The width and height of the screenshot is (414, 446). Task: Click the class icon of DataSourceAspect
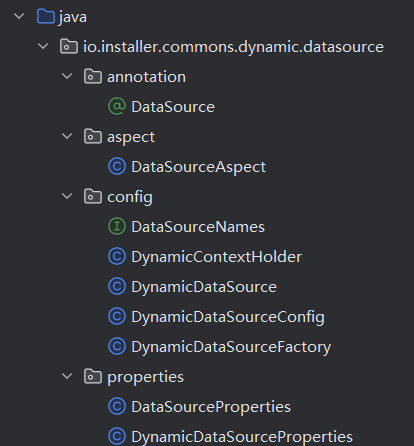tap(117, 166)
